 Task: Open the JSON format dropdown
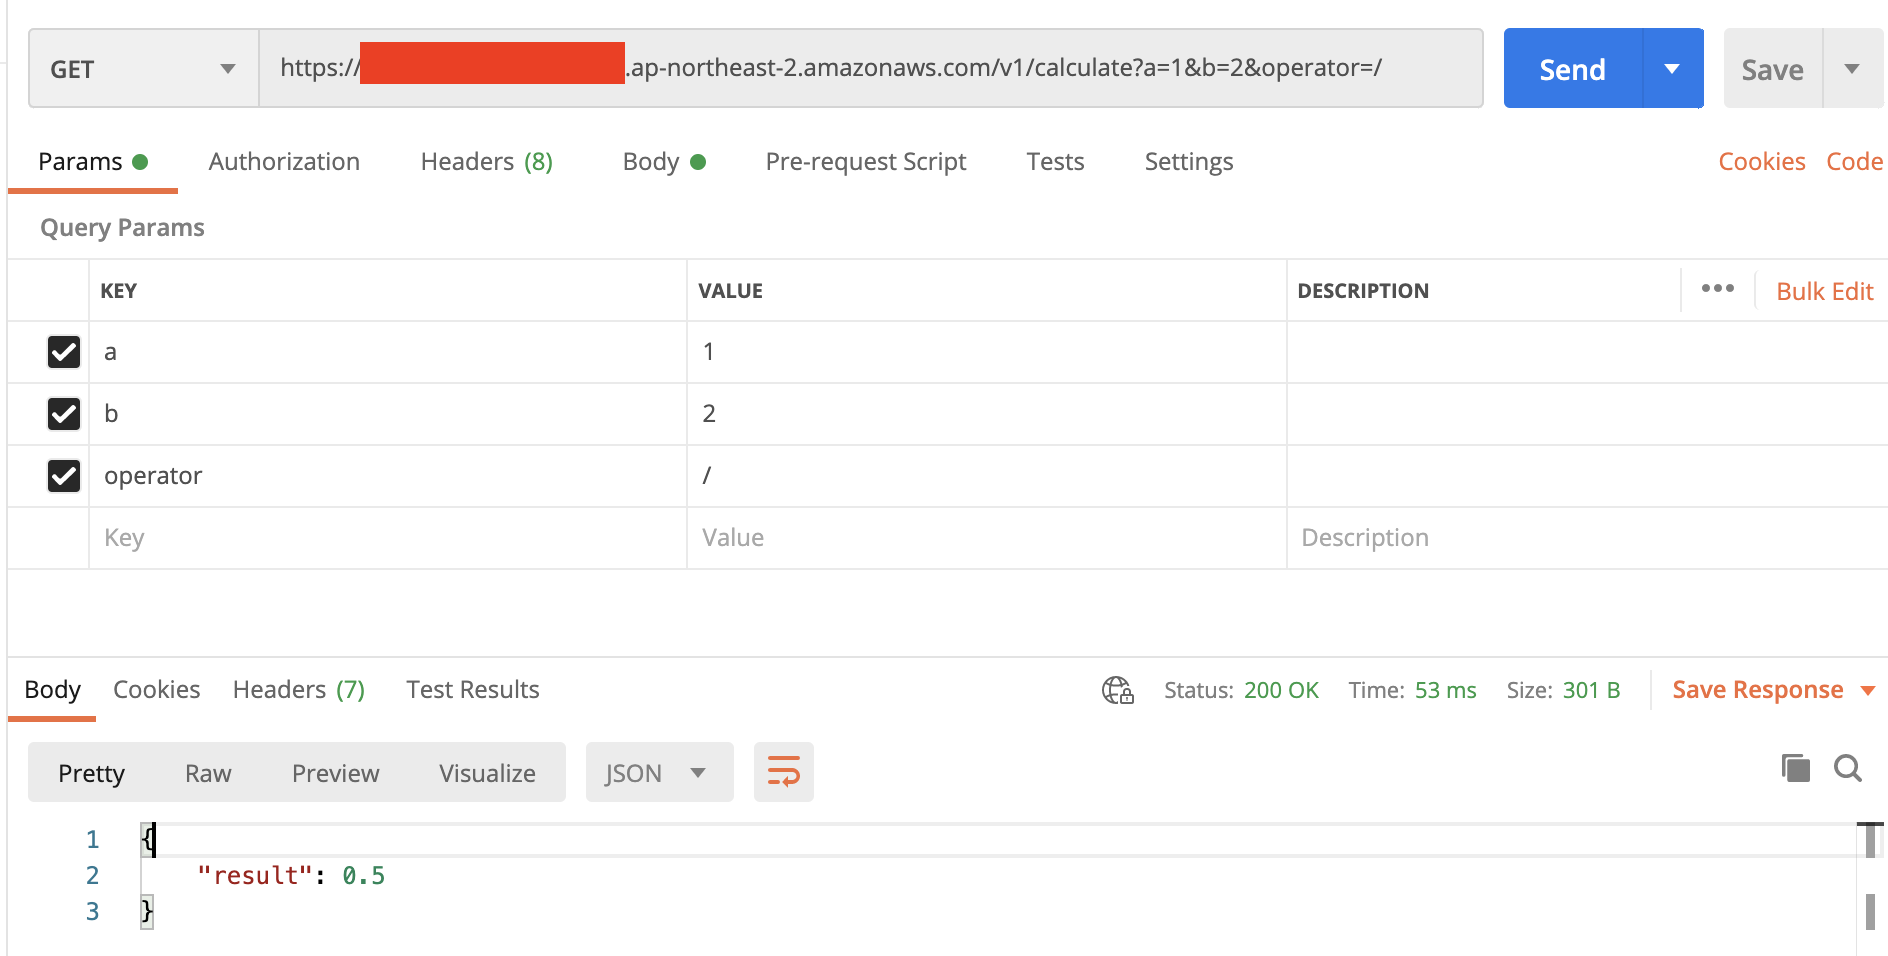pos(659,773)
